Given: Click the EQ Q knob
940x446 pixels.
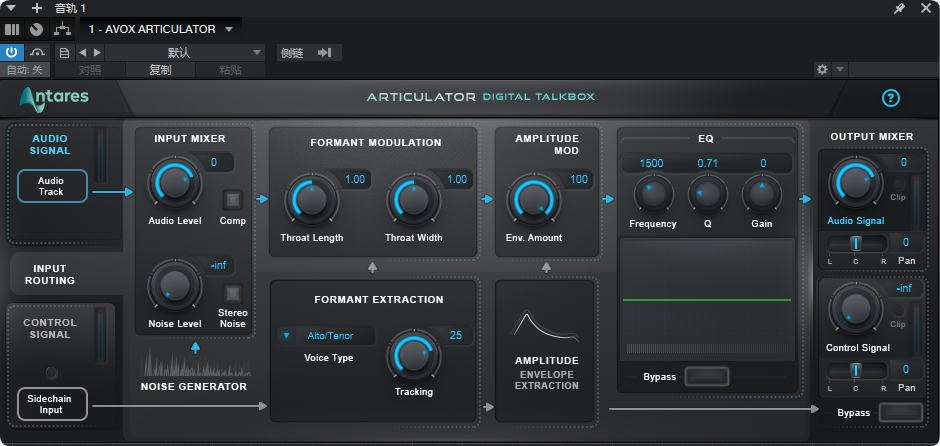Looking at the screenshot, I should (707, 194).
